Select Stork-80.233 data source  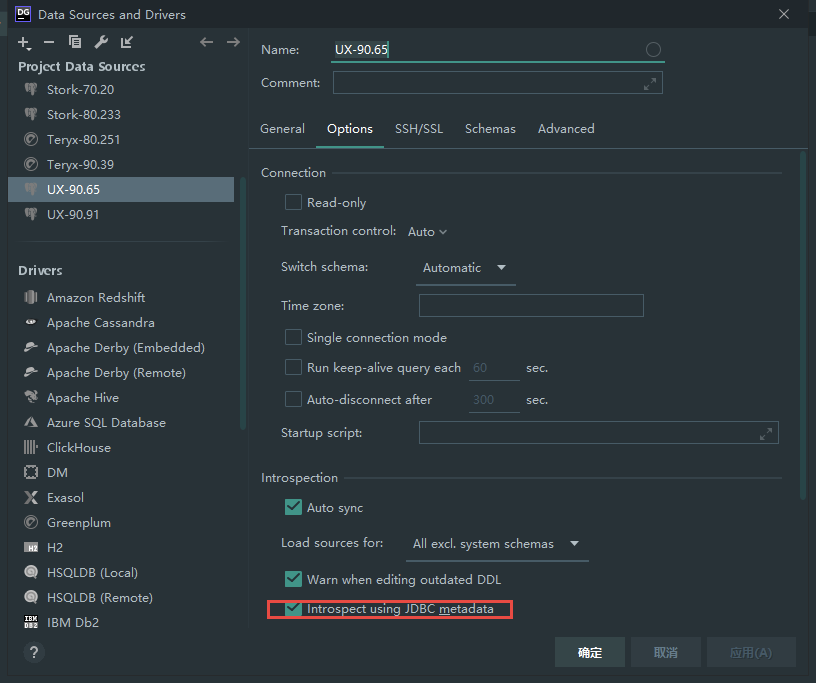121,115
